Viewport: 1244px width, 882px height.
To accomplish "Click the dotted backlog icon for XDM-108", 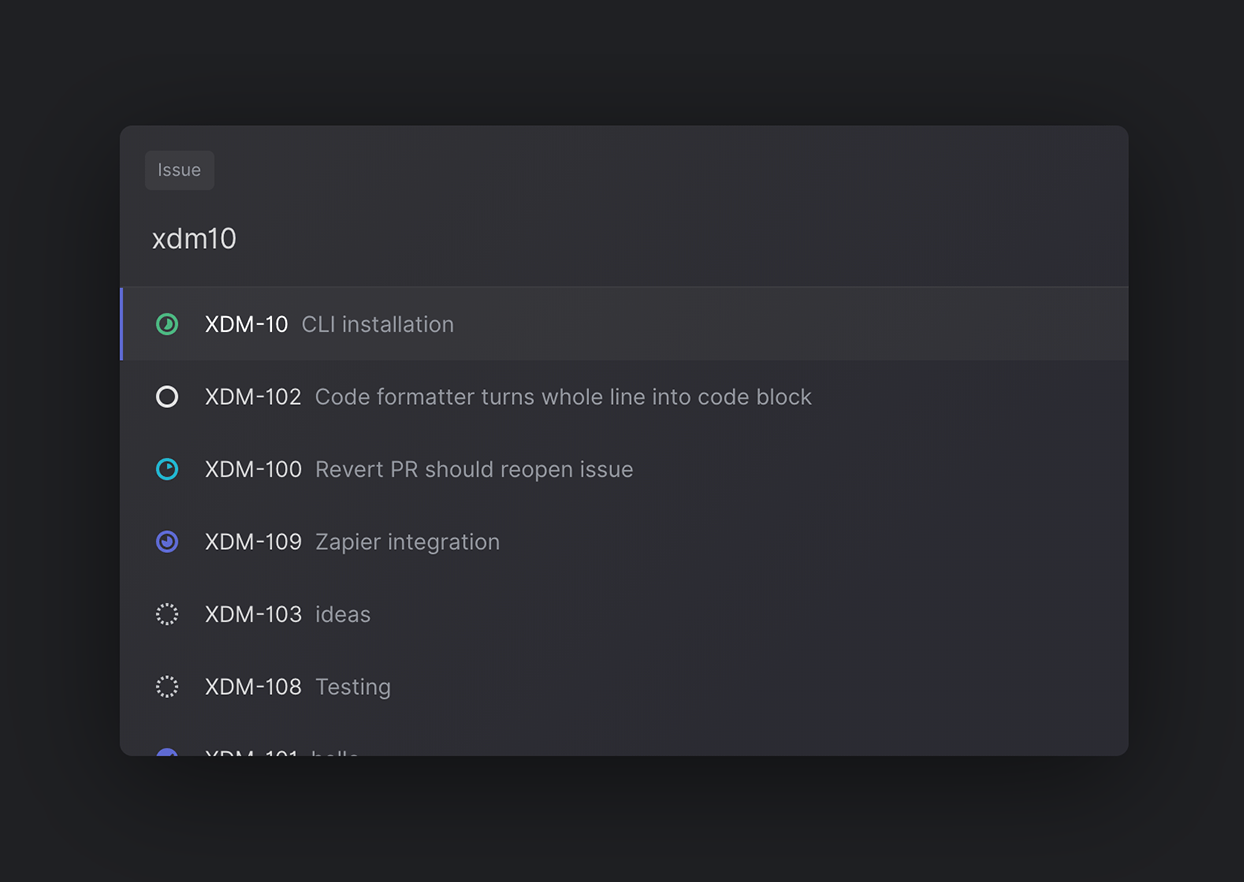I will tap(167, 687).
